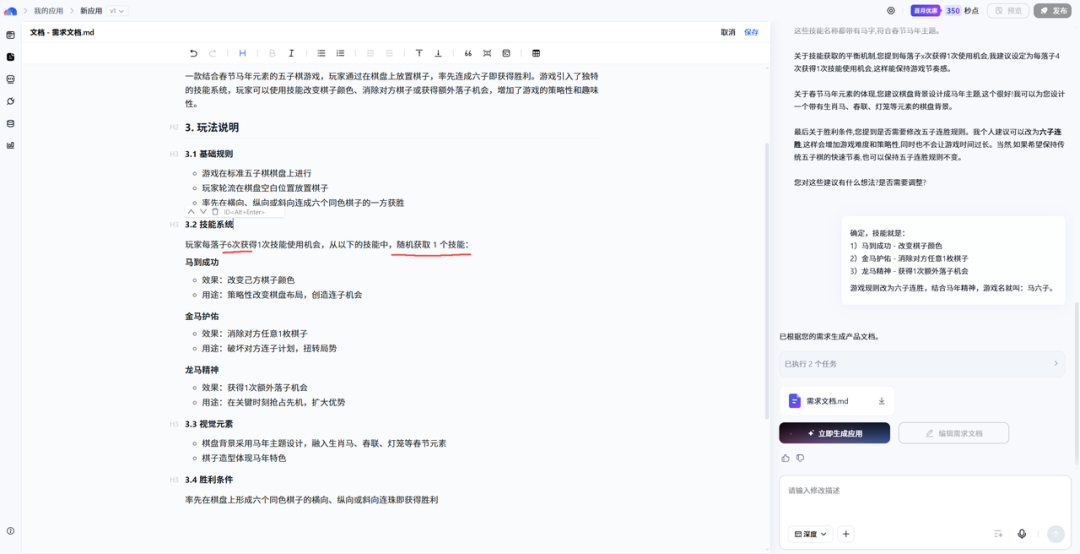Insert a table from the toolbar
1080x554 pixels.
(537, 53)
